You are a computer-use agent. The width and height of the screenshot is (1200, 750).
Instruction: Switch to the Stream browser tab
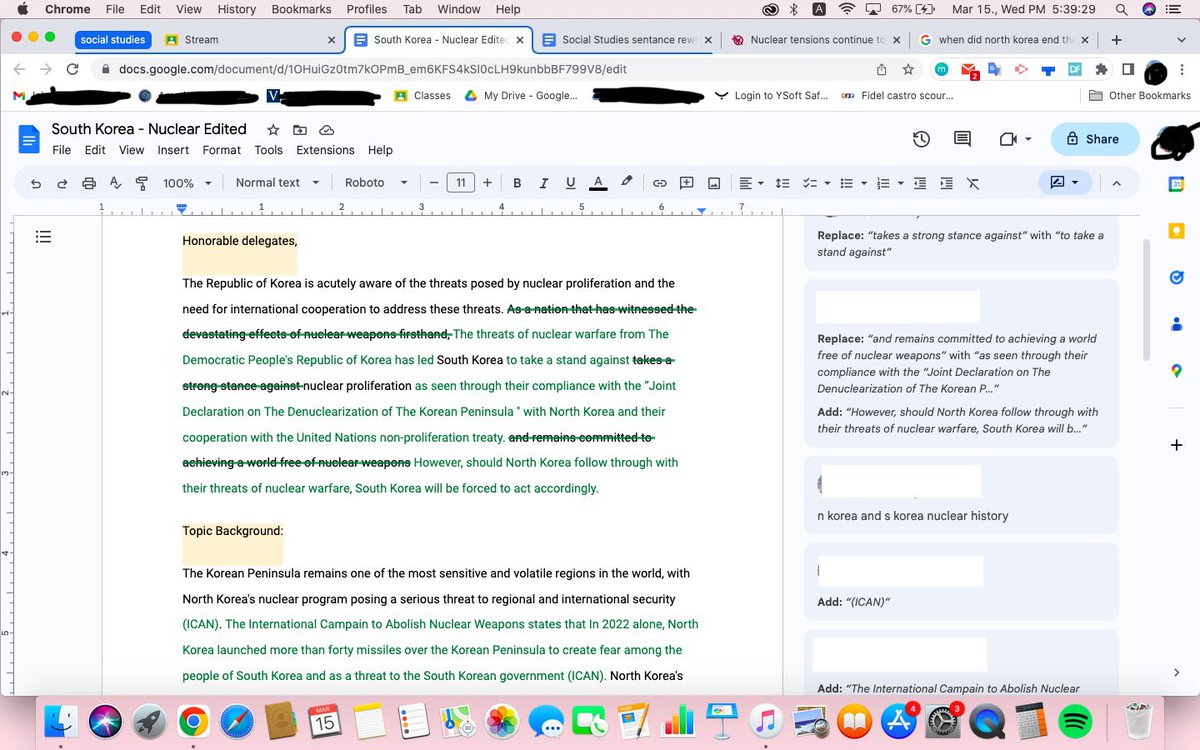click(250, 40)
